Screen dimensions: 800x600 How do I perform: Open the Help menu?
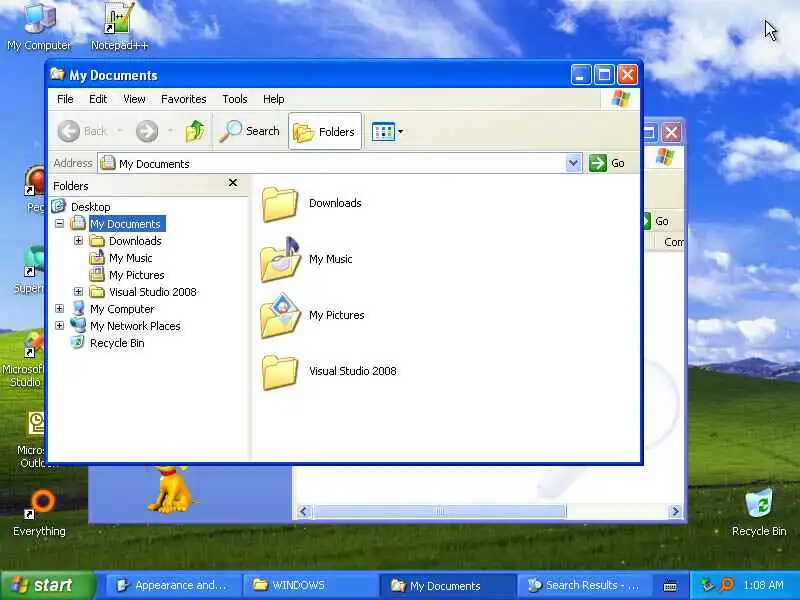click(273, 99)
